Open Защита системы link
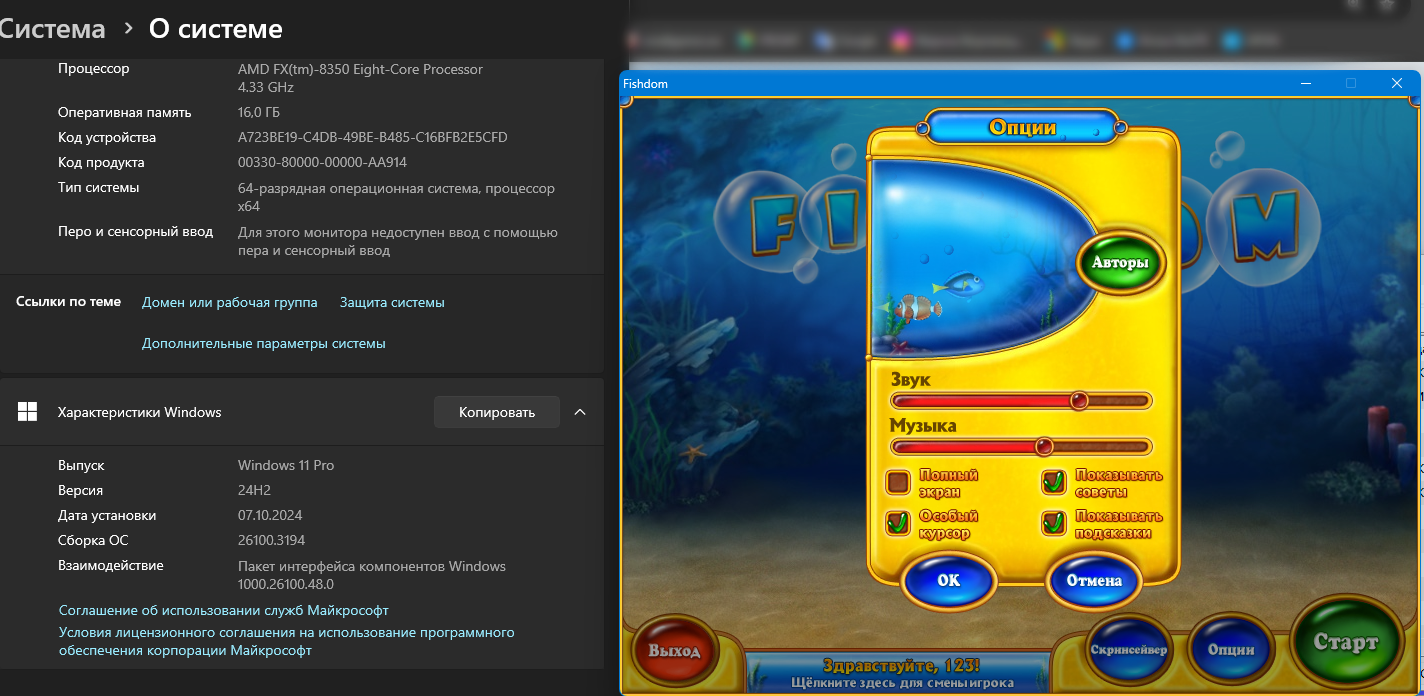The width and height of the screenshot is (1424, 696). coord(392,302)
